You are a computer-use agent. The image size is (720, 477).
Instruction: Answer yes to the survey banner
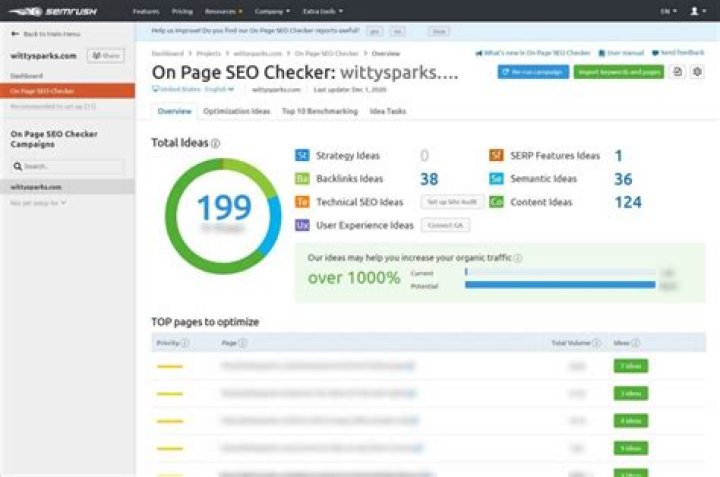tap(375, 31)
